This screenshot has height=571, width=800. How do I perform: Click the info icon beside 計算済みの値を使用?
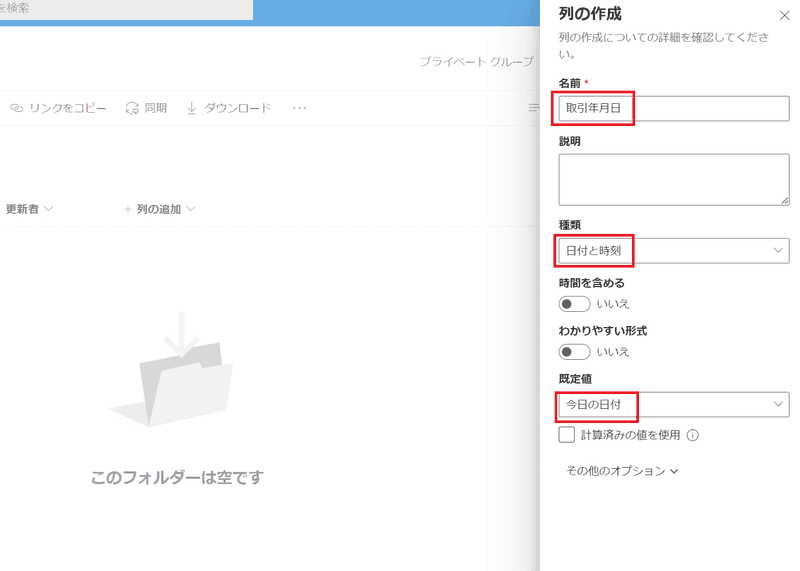(692, 435)
